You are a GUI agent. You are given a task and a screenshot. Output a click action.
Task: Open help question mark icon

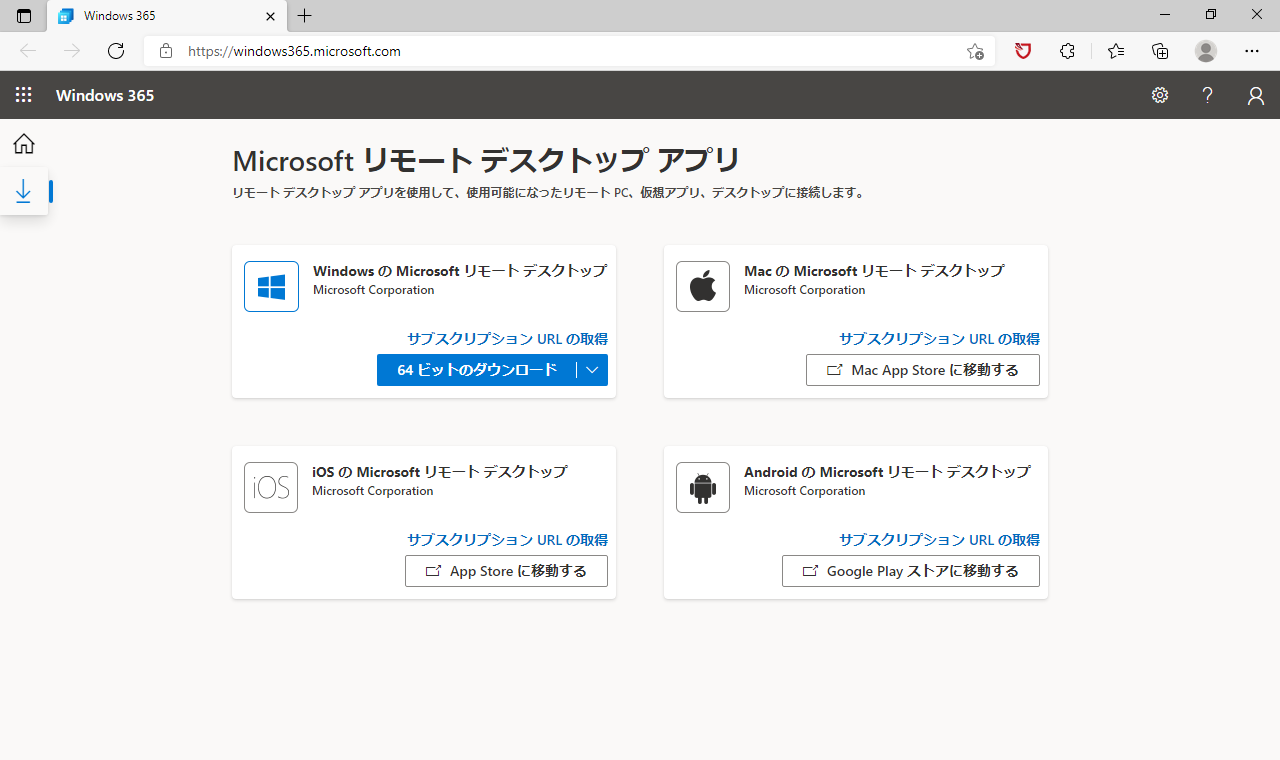[x=1208, y=95]
